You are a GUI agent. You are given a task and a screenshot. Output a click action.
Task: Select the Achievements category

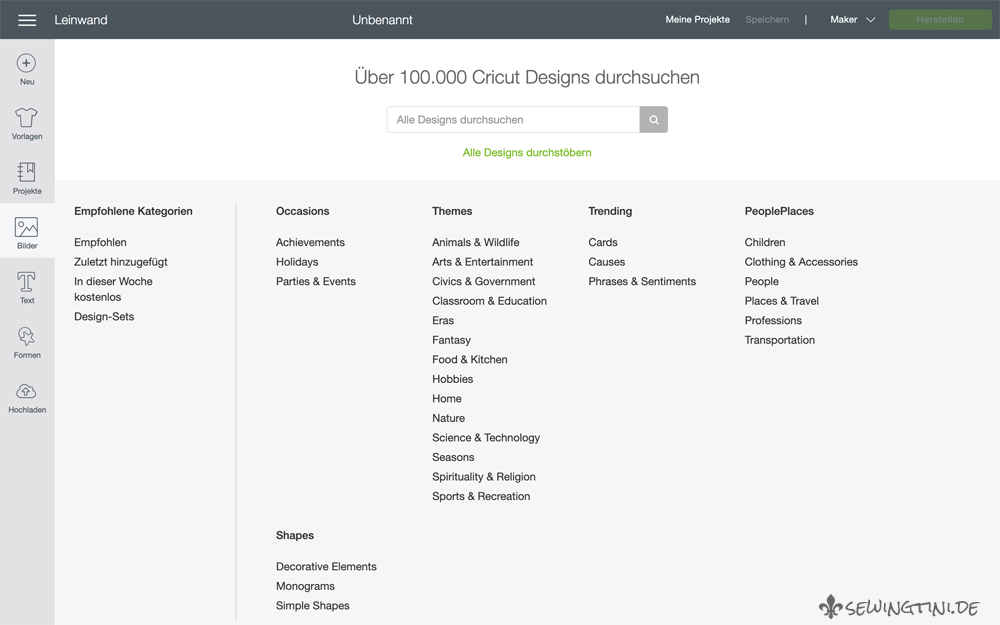pyautogui.click(x=310, y=242)
